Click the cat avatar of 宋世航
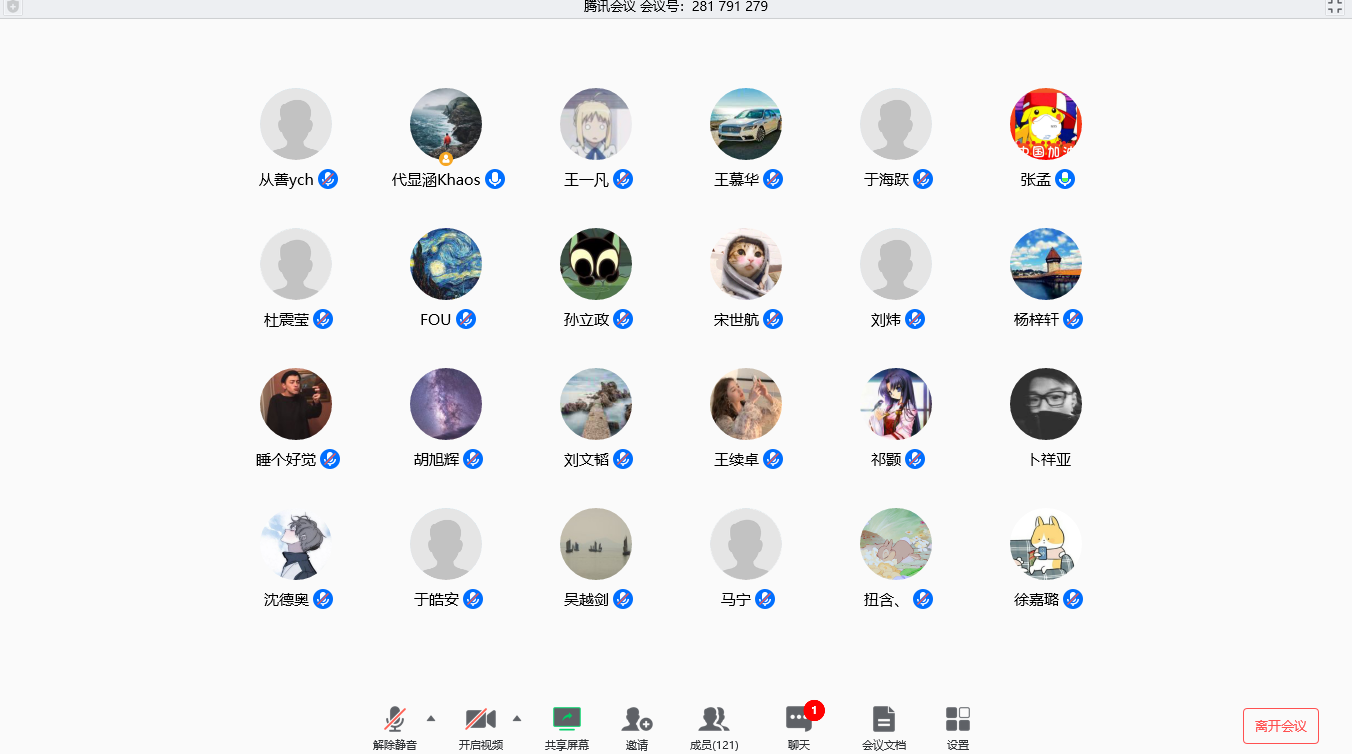Viewport: 1352px width, 754px height. click(746, 264)
